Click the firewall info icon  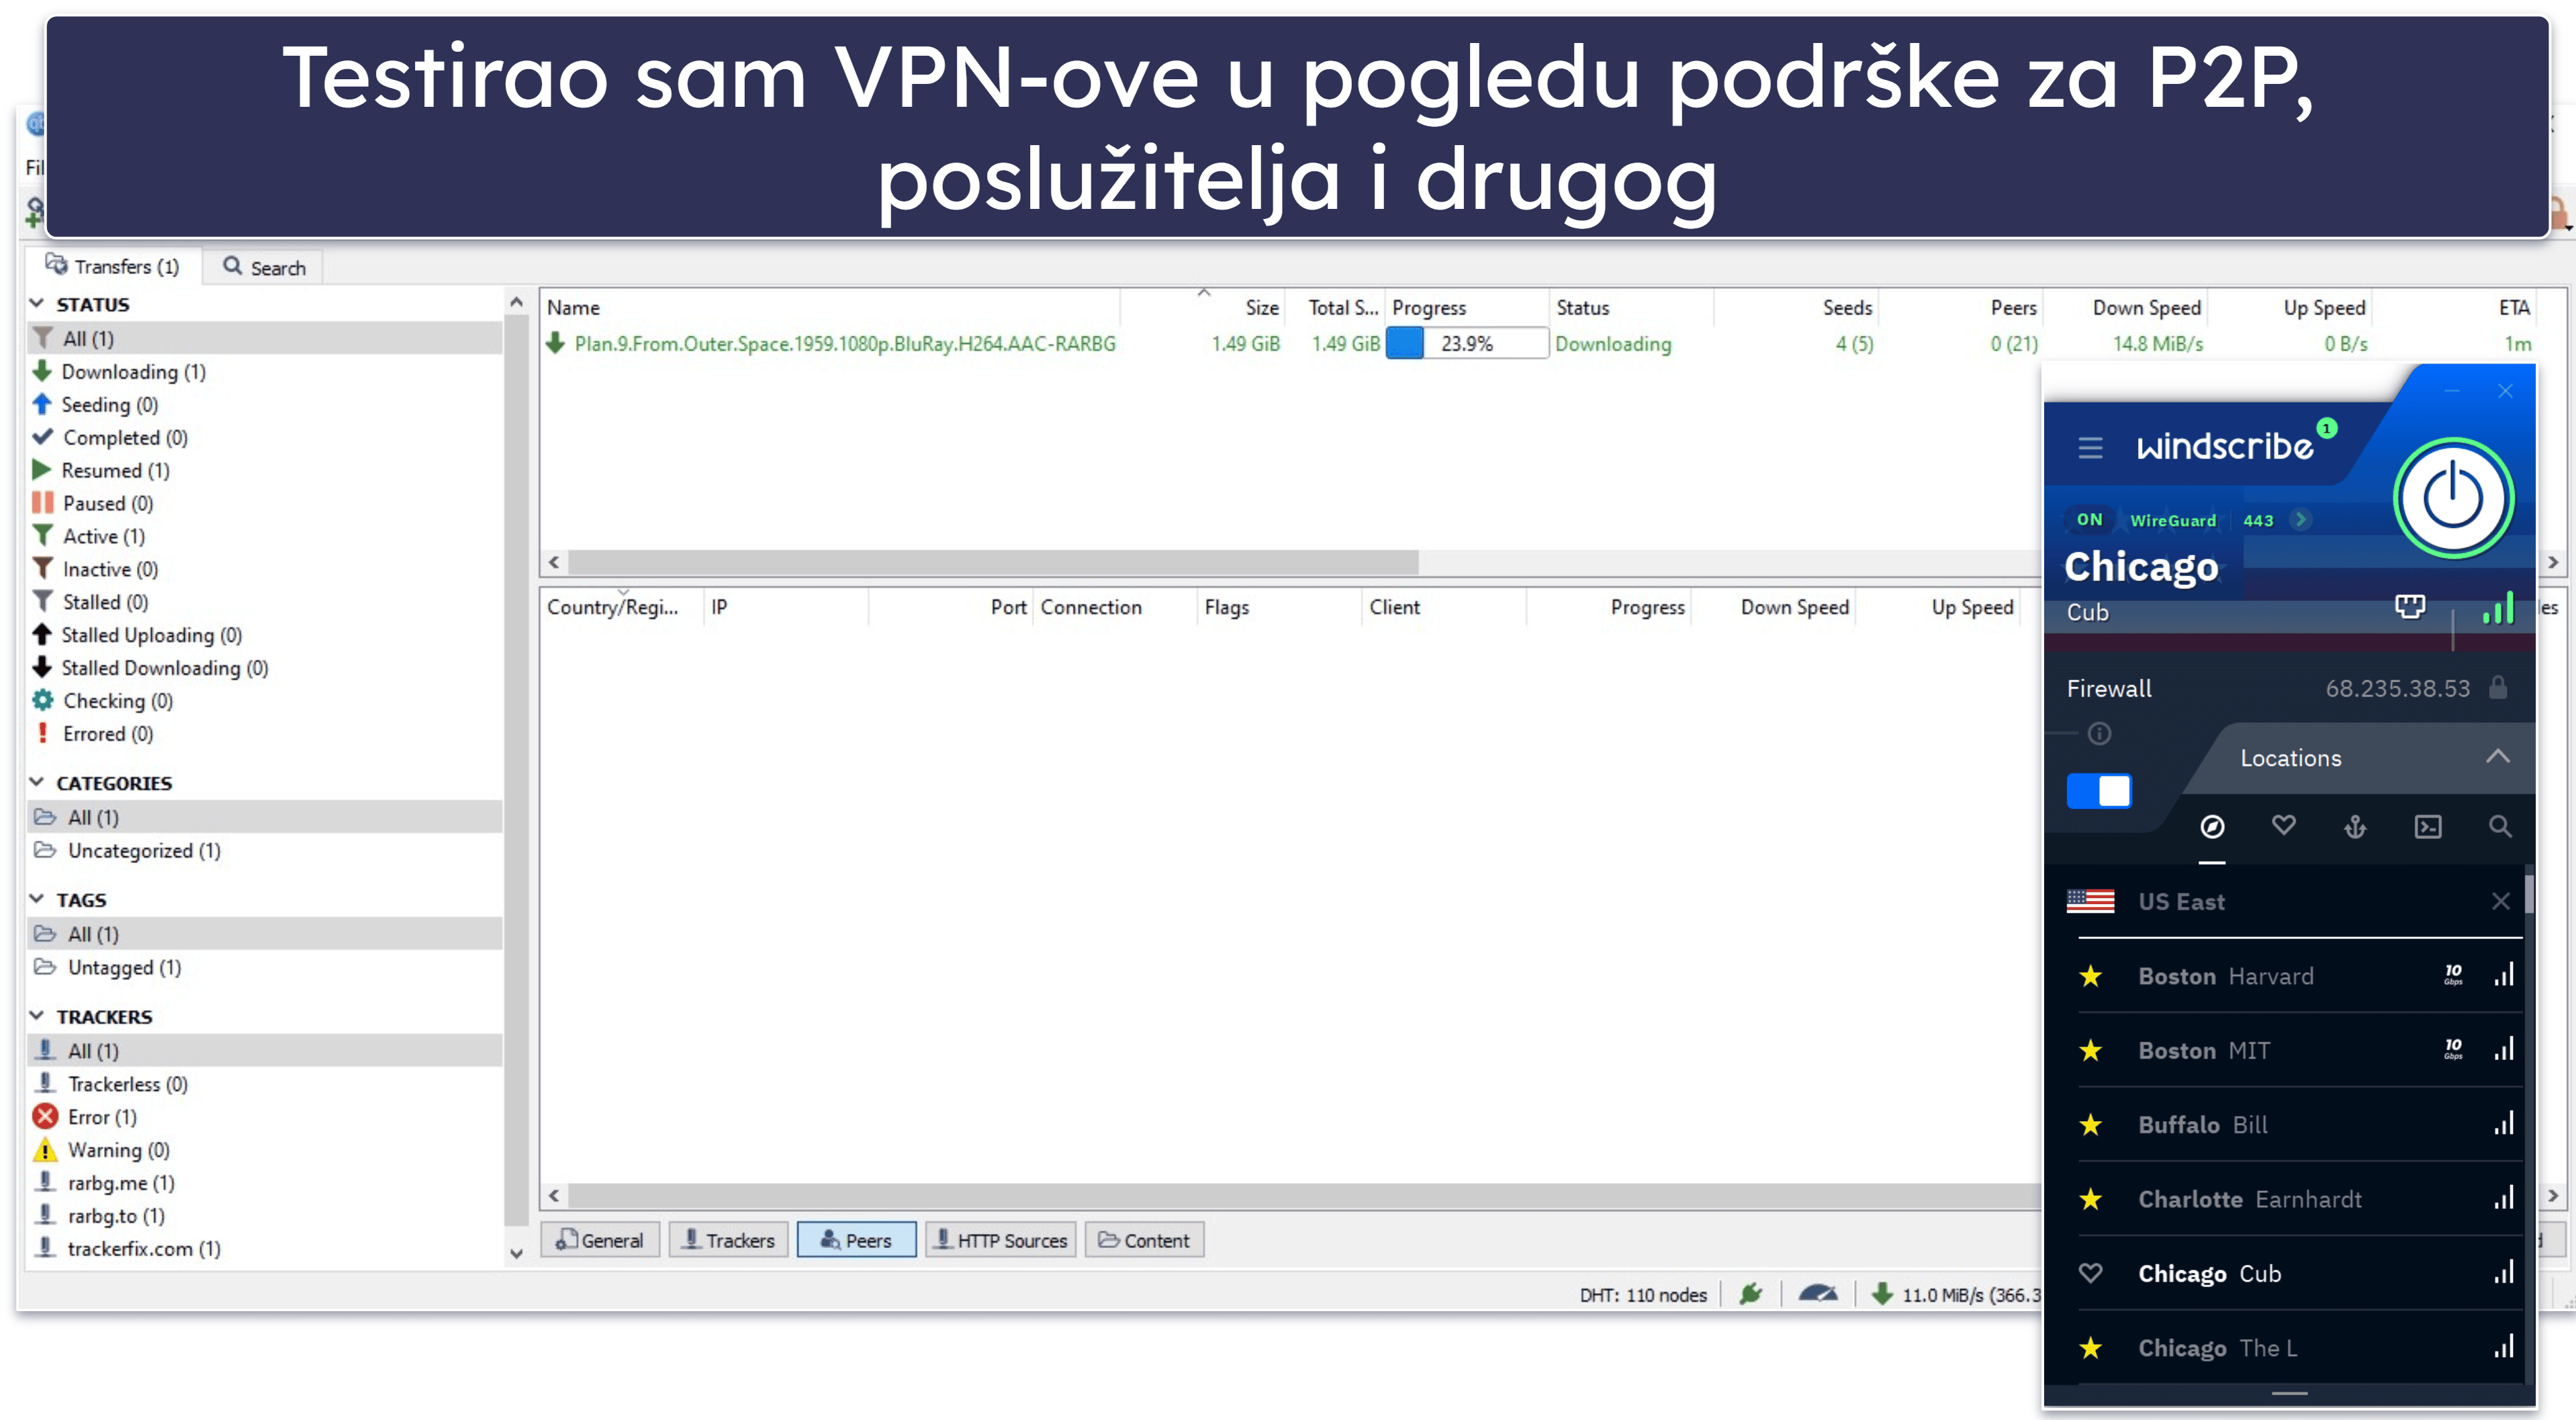click(2099, 734)
